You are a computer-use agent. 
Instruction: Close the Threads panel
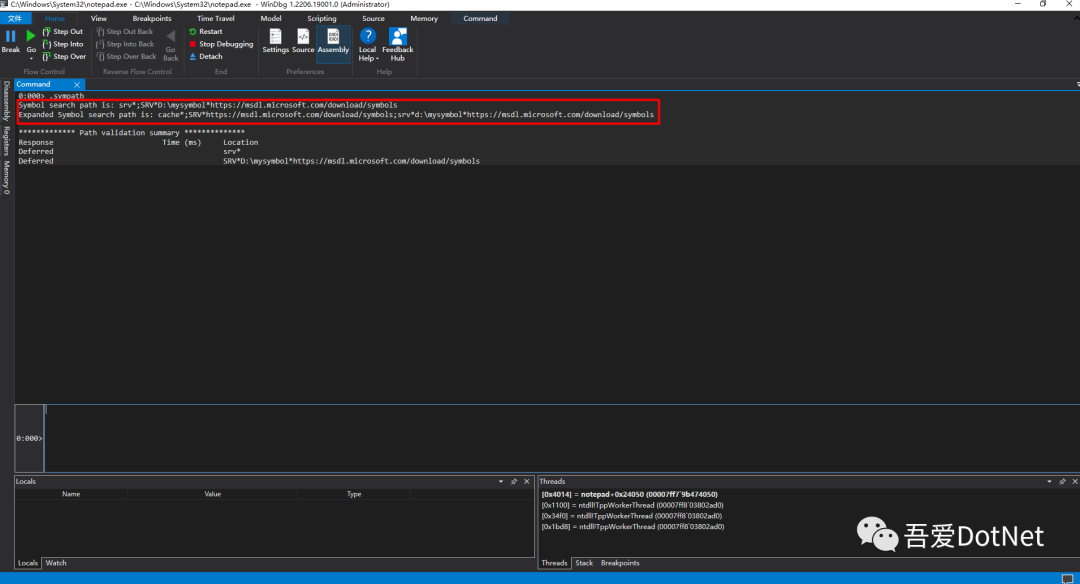click(1074, 481)
